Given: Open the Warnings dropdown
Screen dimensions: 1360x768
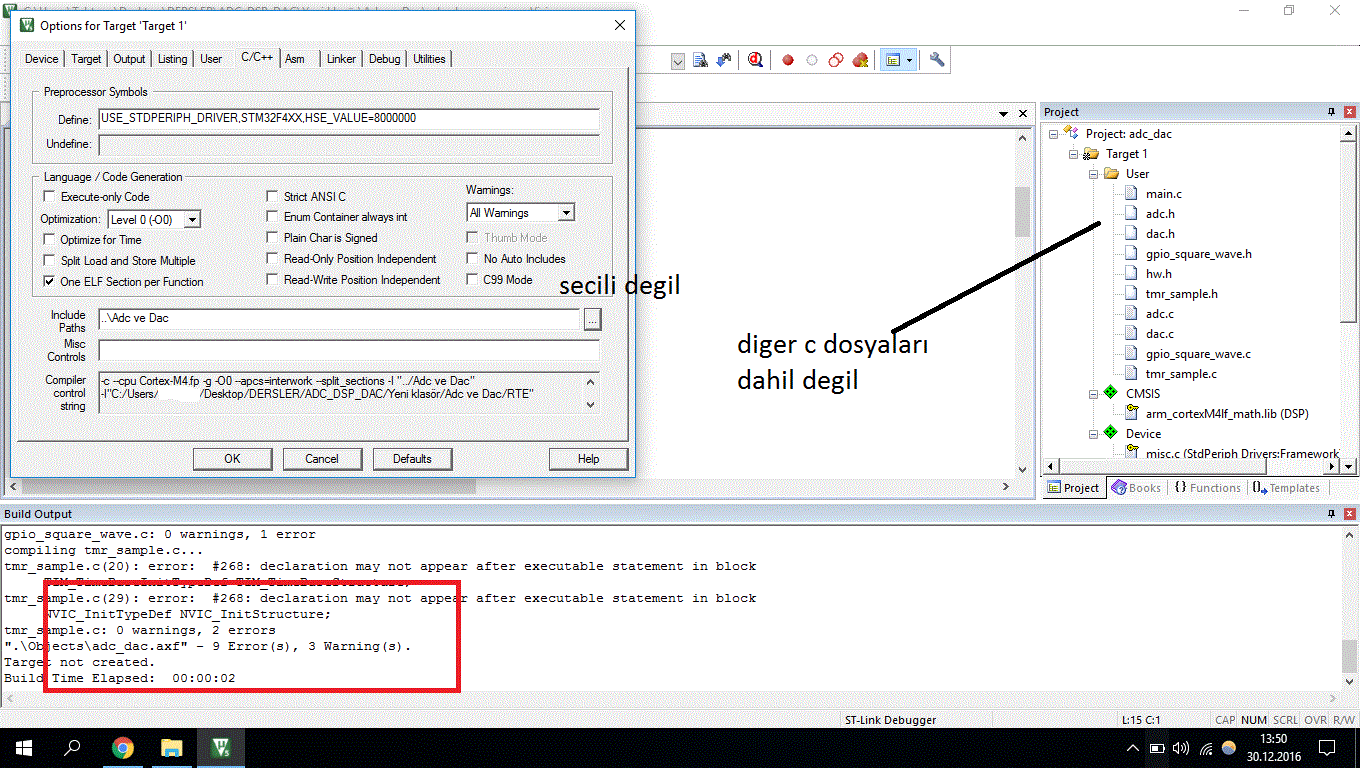Looking at the screenshot, I should coord(566,213).
